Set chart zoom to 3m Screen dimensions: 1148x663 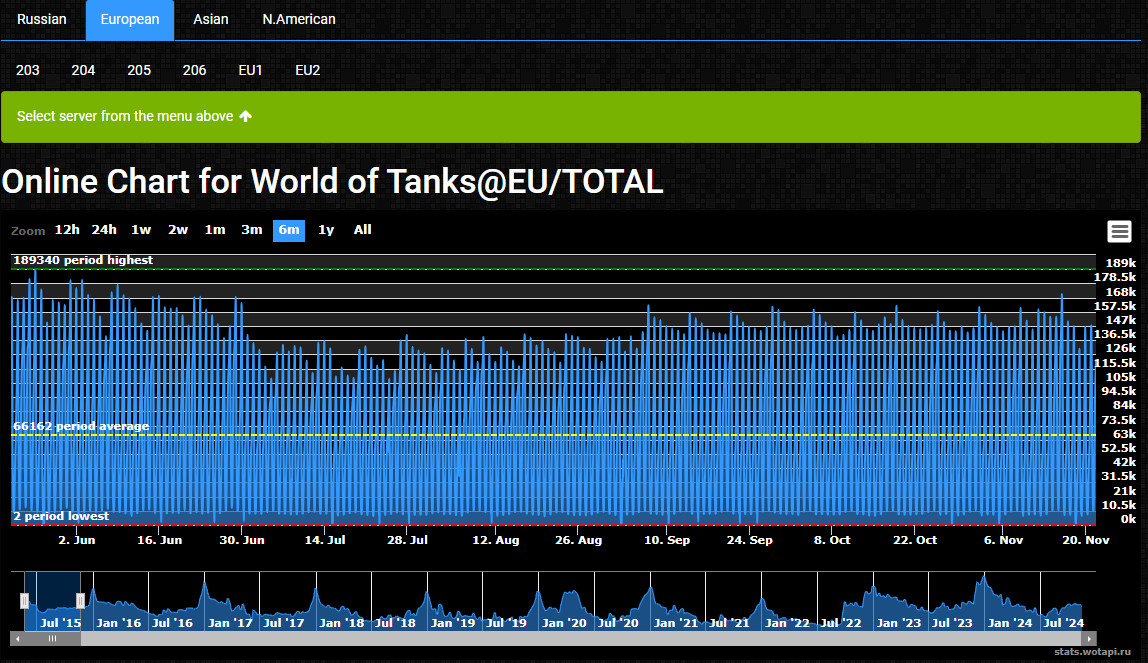pyautogui.click(x=251, y=230)
